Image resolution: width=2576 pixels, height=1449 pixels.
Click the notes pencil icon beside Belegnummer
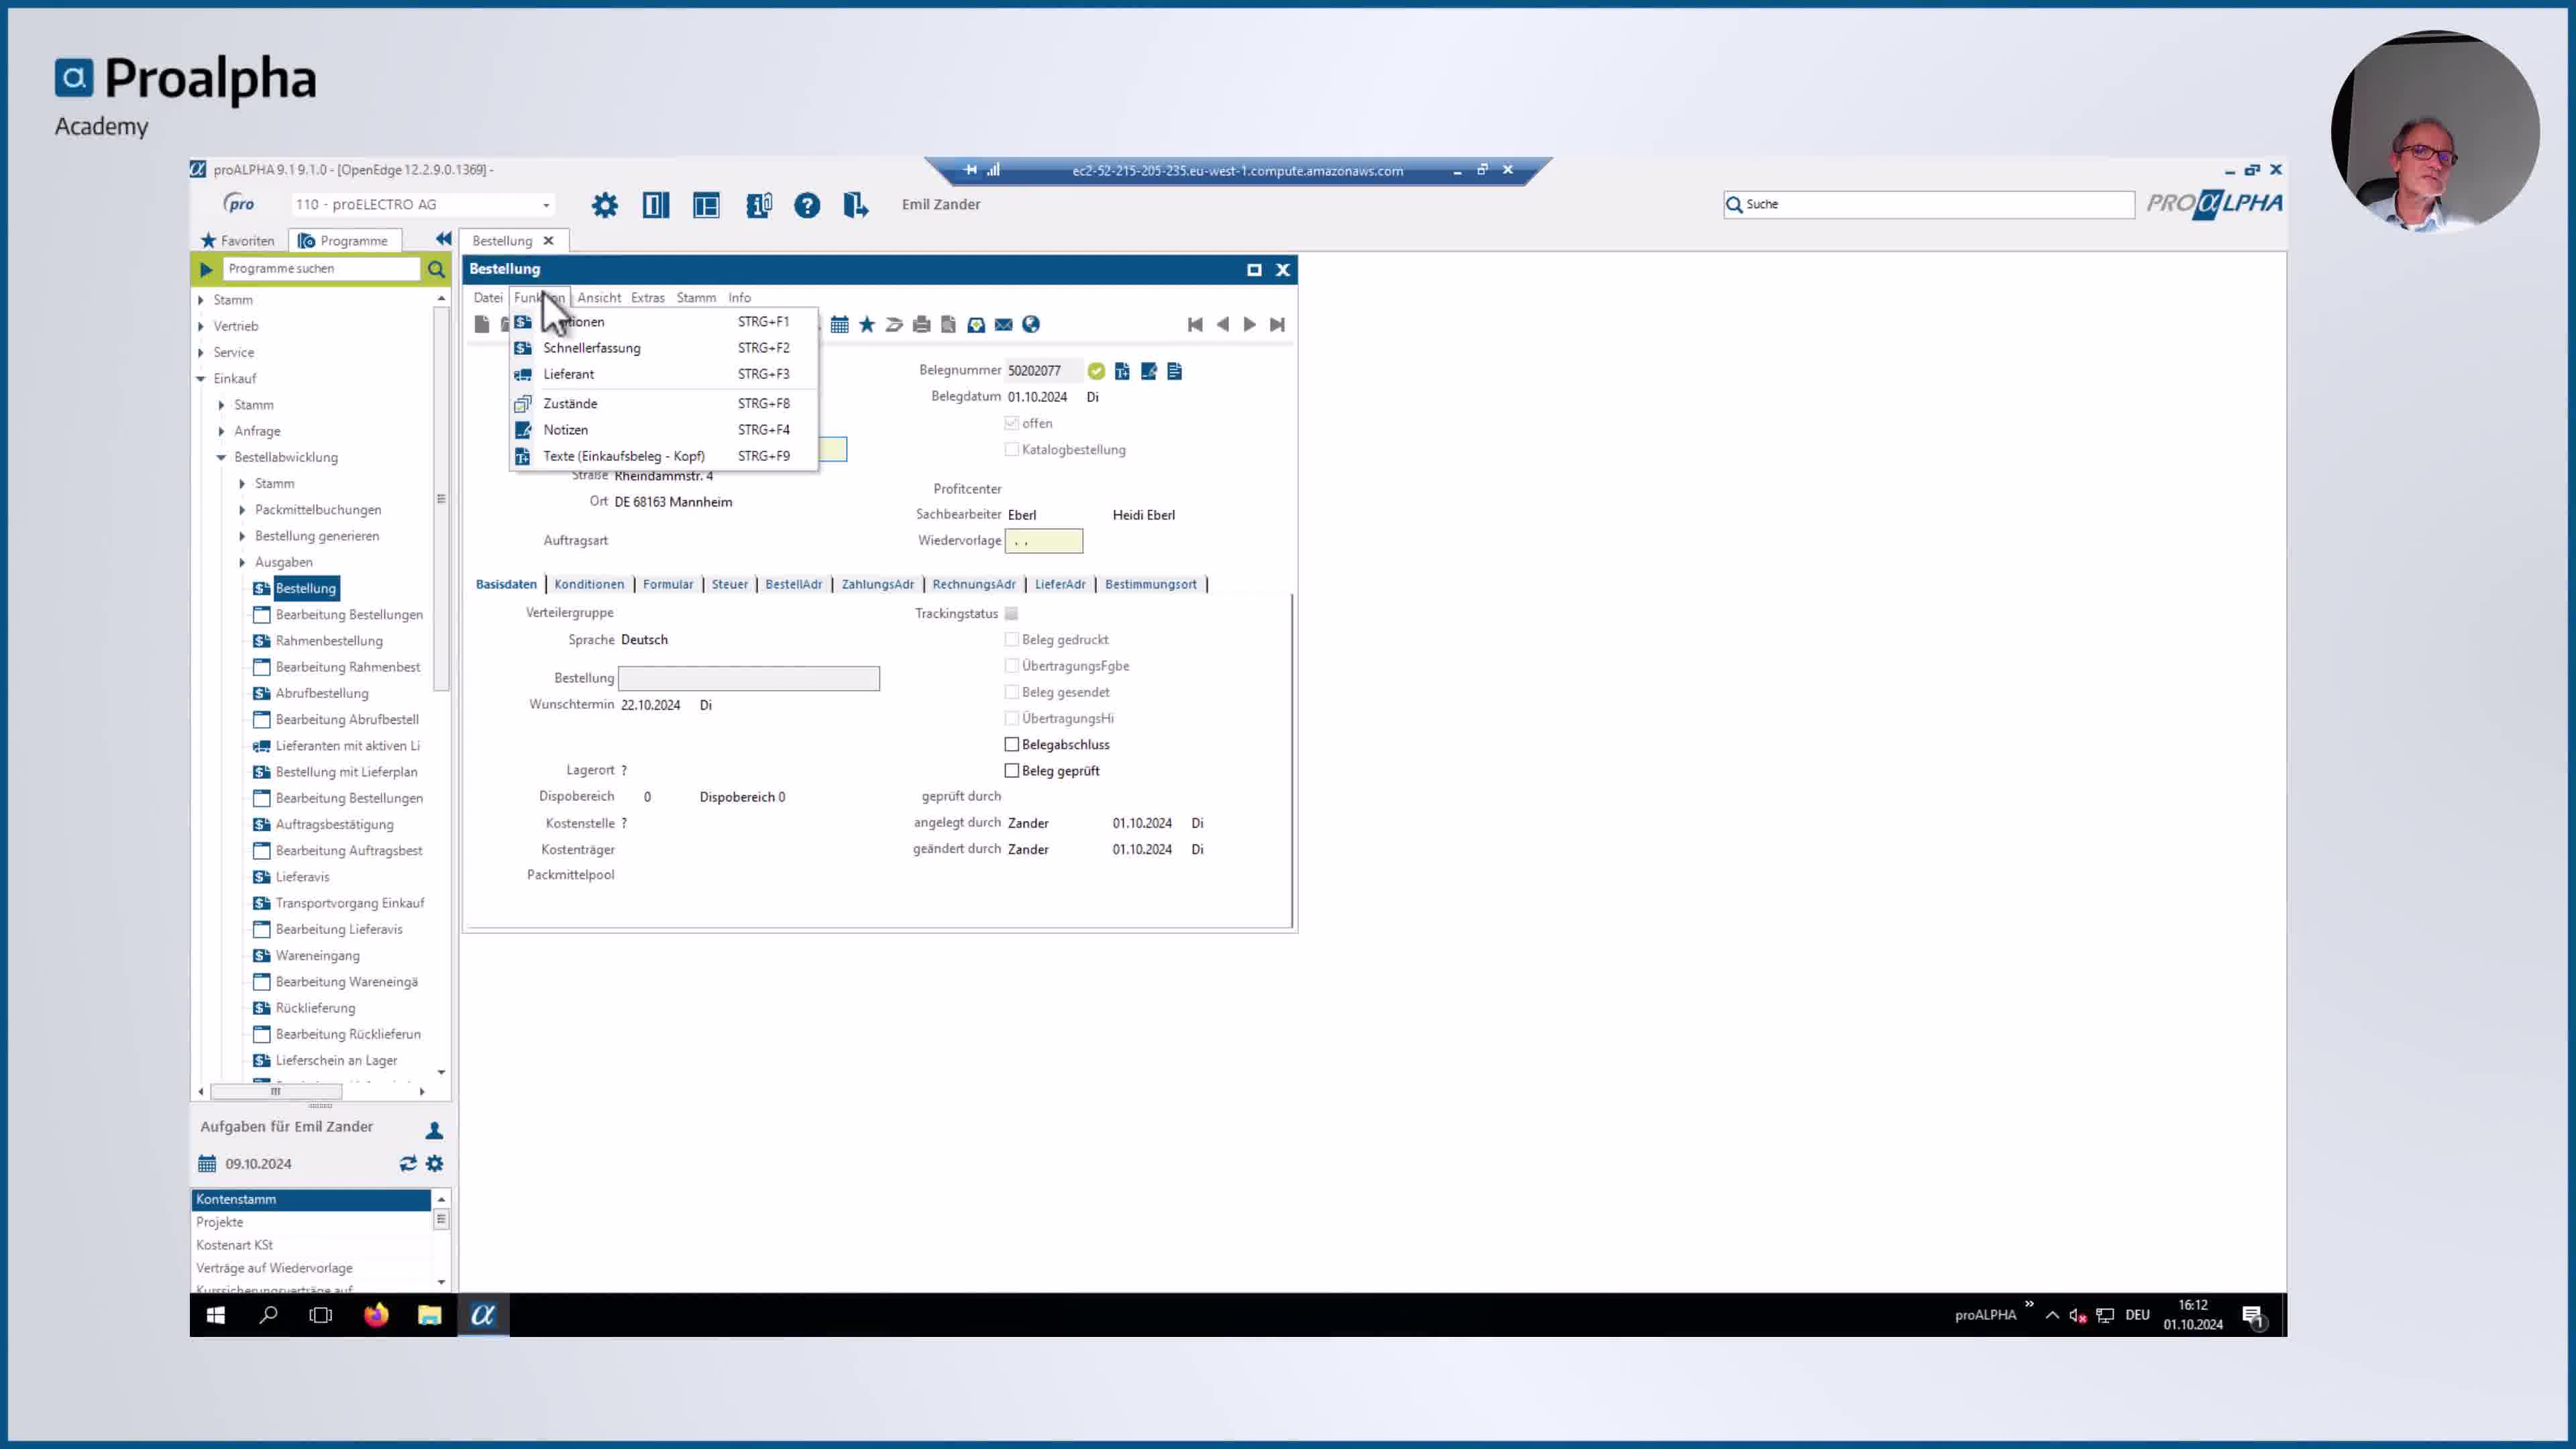[1149, 371]
